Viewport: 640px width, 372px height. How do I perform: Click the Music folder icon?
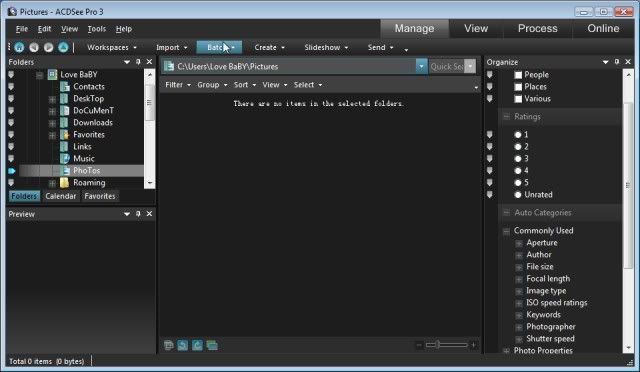point(64,158)
